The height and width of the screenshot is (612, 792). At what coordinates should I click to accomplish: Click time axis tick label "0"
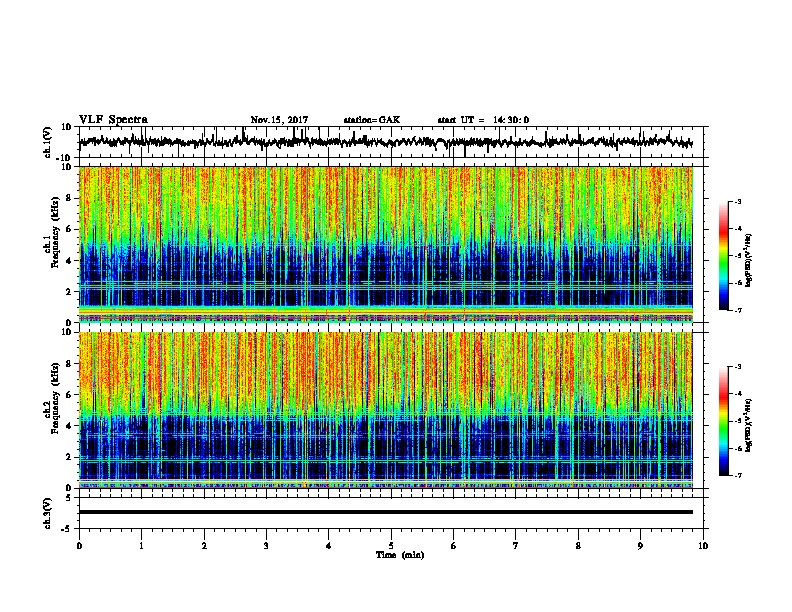click(79, 545)
